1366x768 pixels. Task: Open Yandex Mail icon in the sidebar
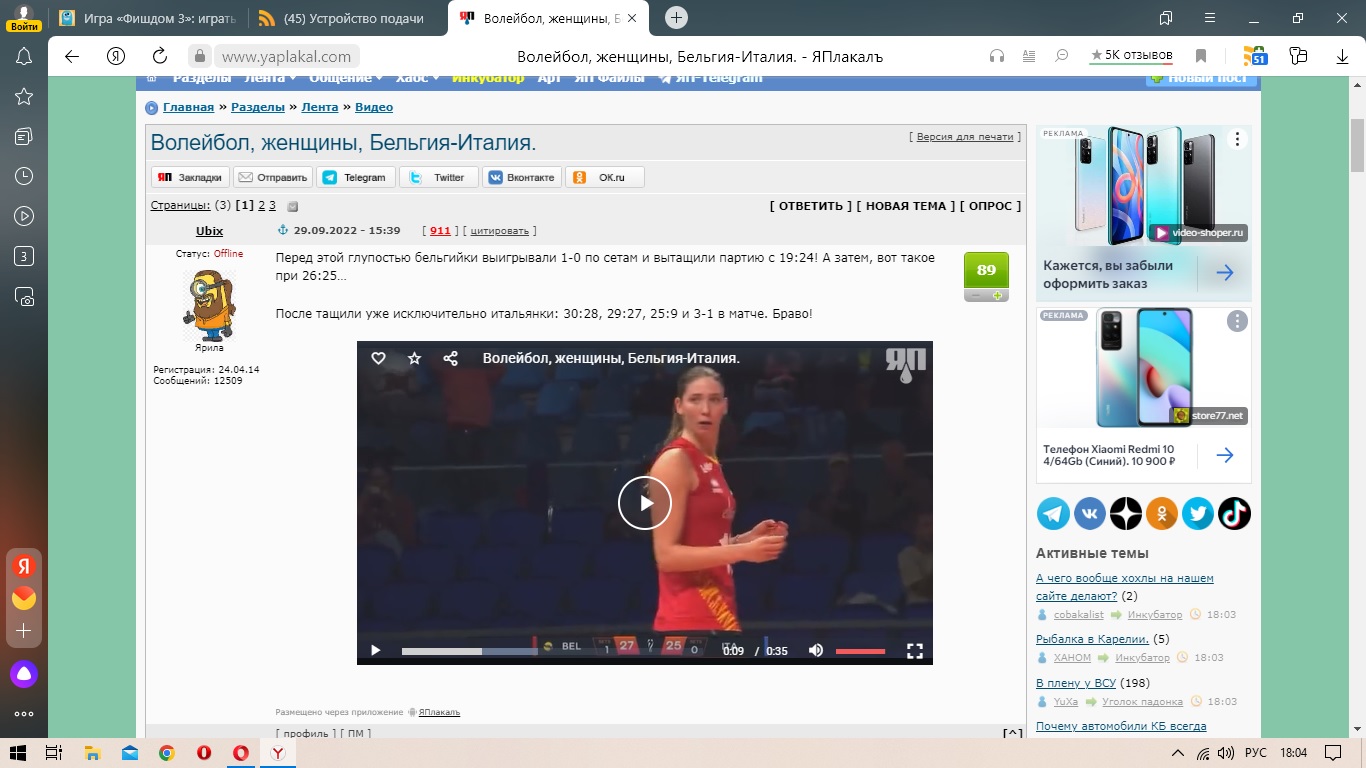click(x=24, y=598)
